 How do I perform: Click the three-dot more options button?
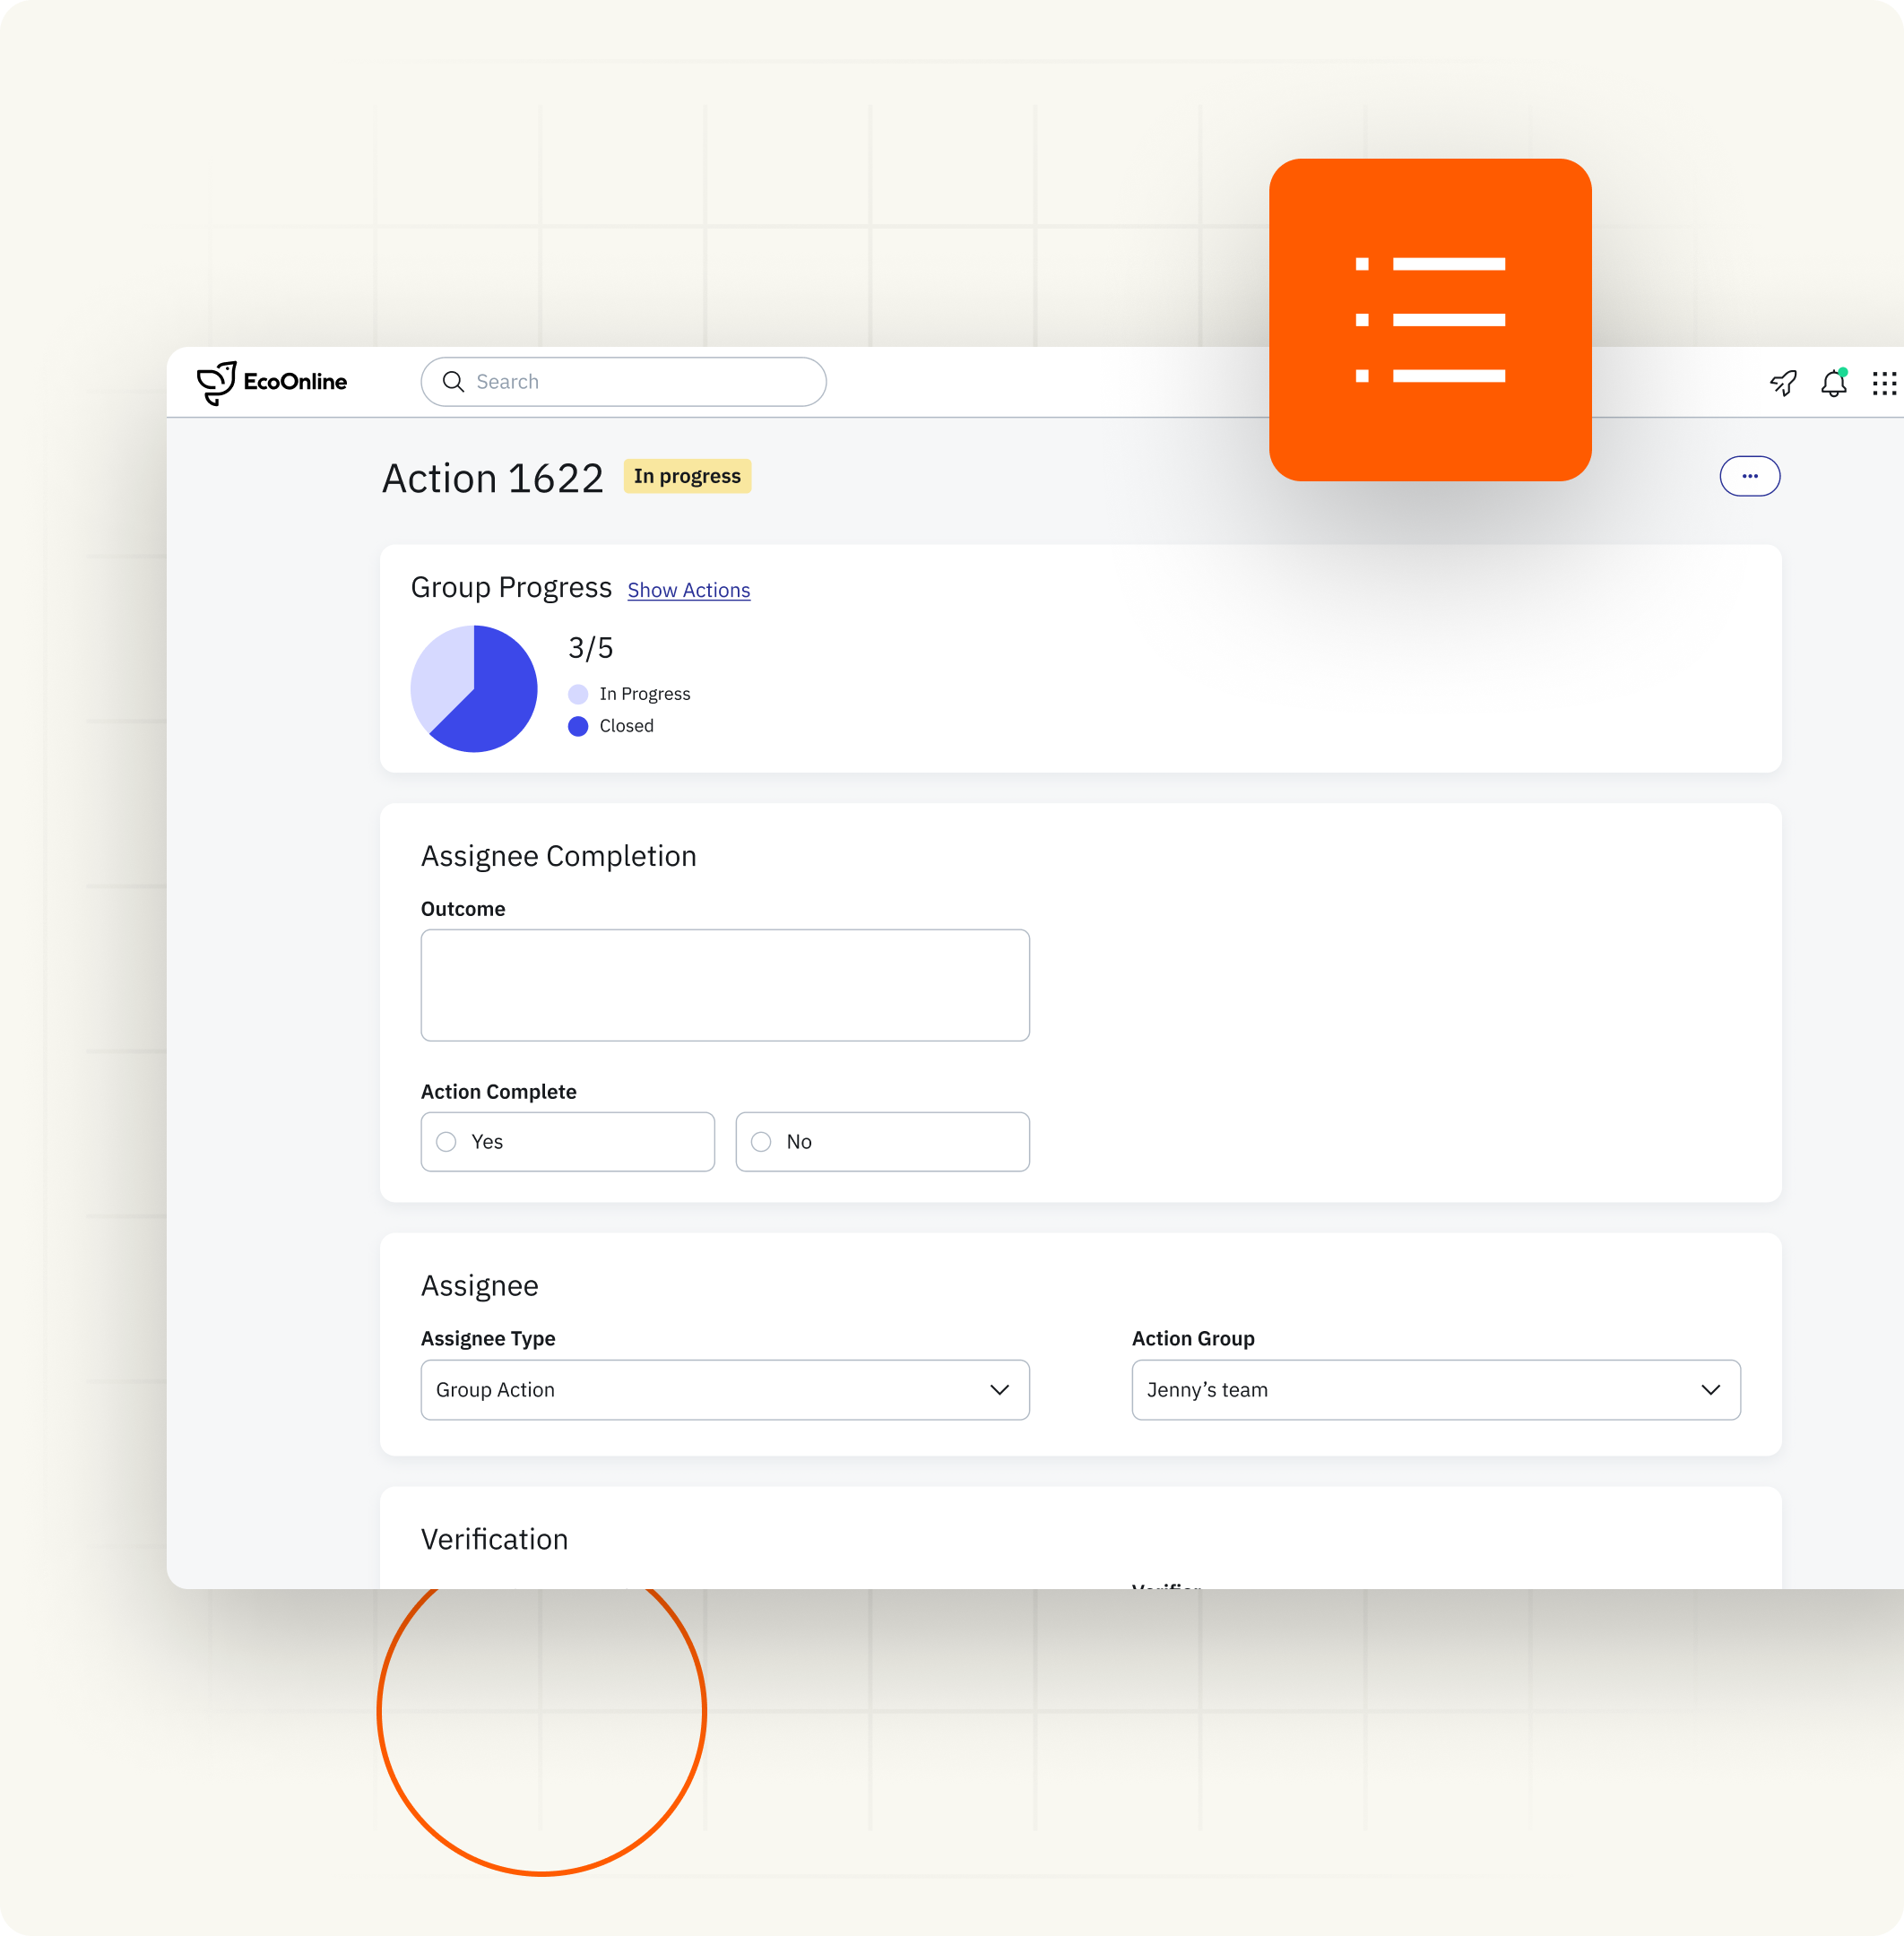(1749, 476)
